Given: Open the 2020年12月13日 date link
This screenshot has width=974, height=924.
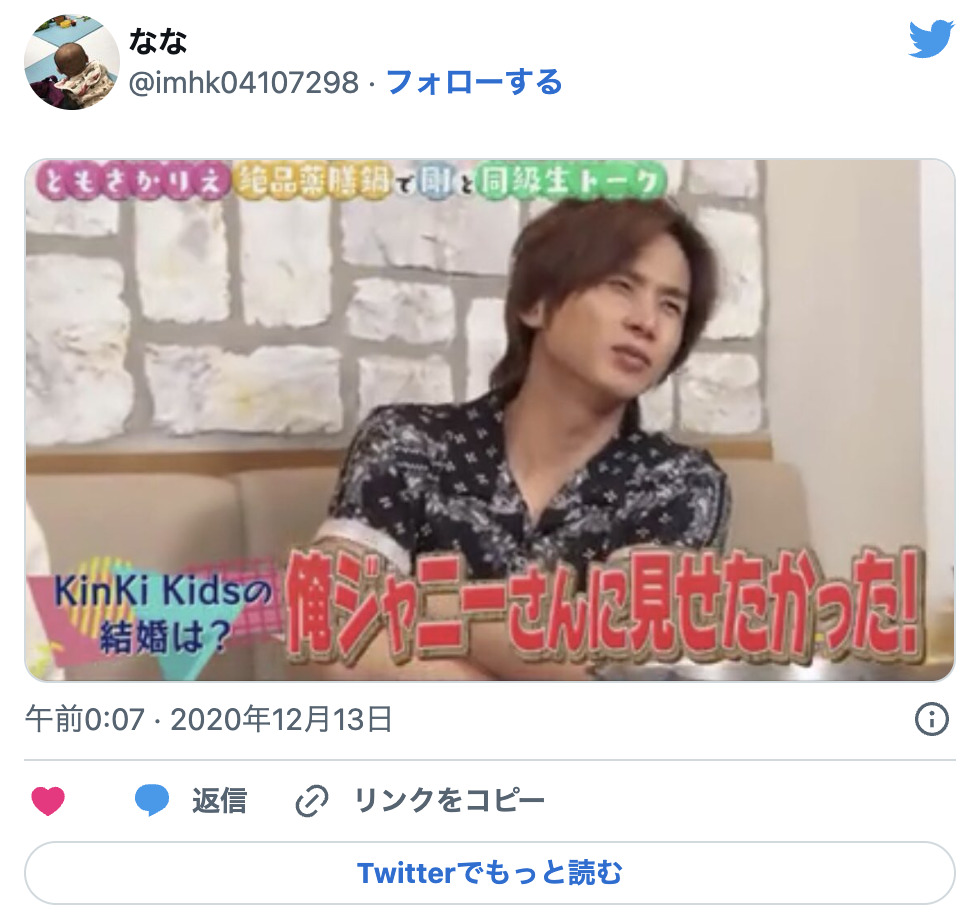Looking at the screenshot, I should click(281, 720).
